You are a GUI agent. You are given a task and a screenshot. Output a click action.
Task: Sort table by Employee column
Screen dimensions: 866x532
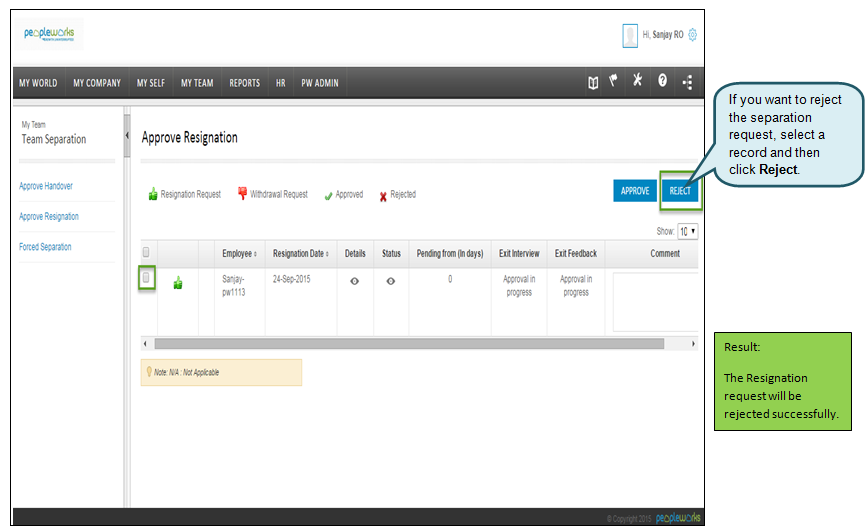click(239, 254)
